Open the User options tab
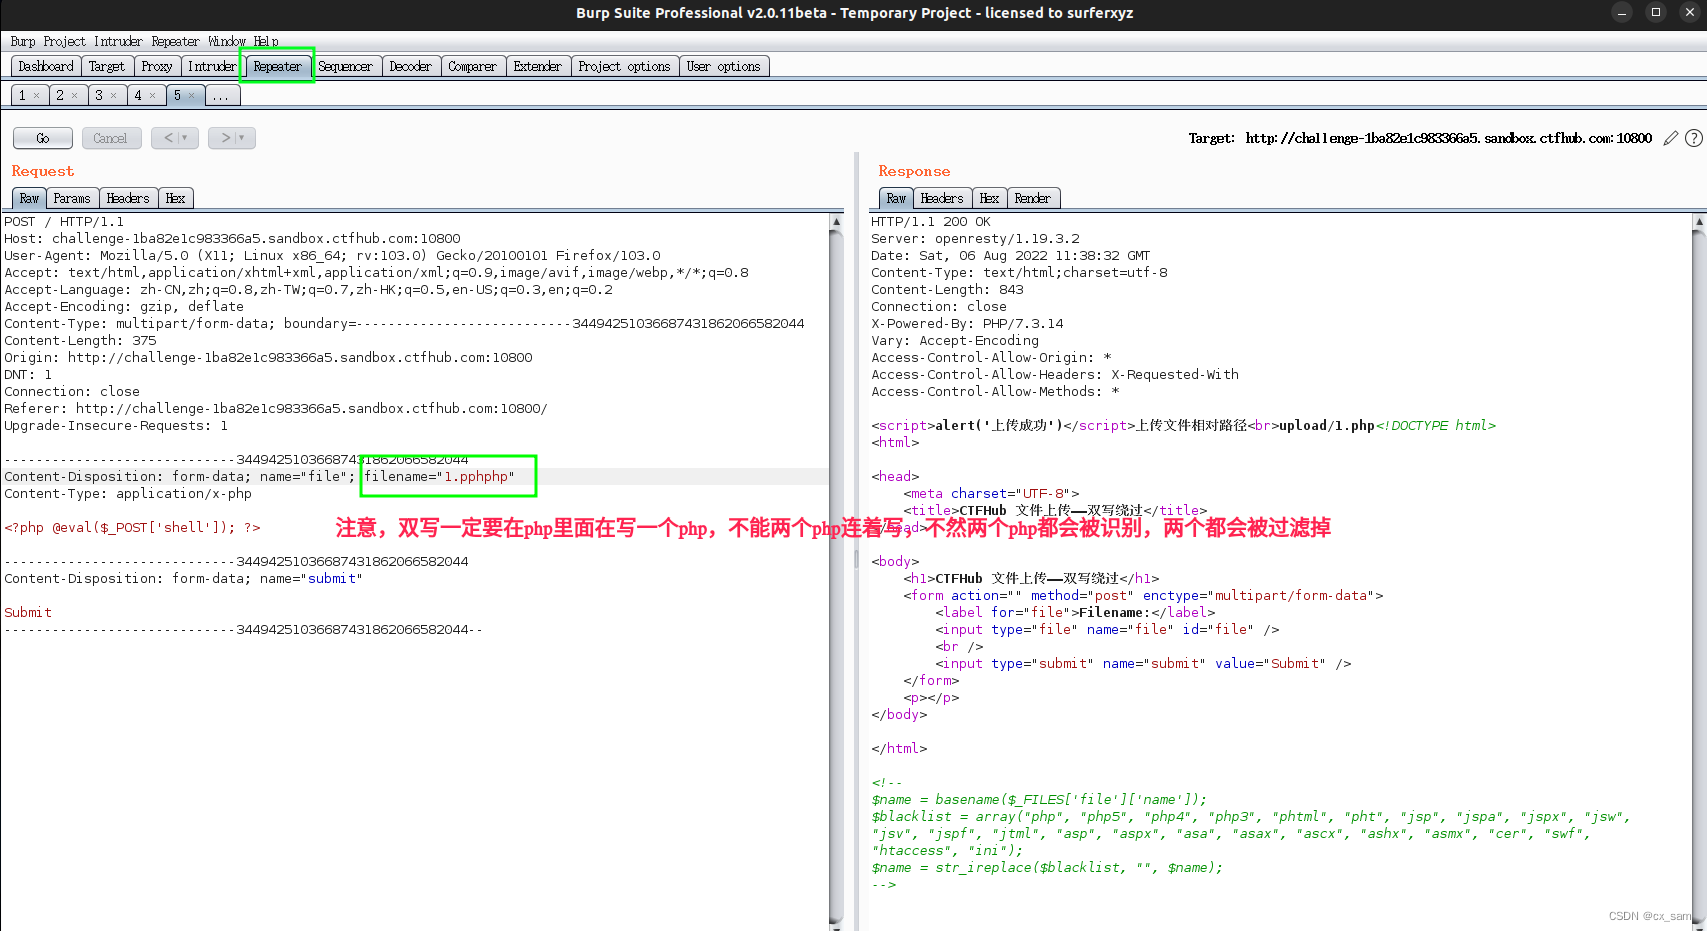Viewport: 1707px width, 931px height. [x=724, y=66]
